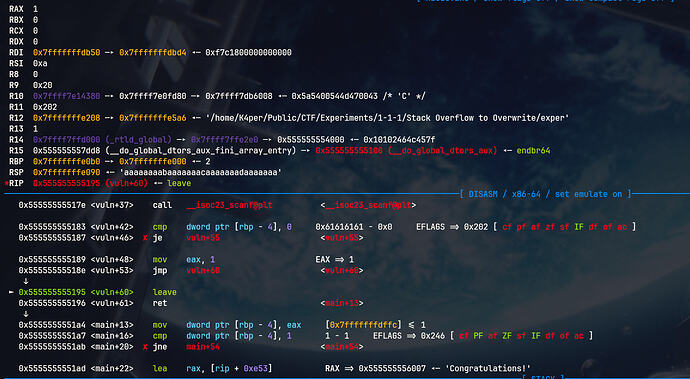
Task: Click red address 0x555555555100 (__do_global_dtors_aux)
Action: 406,151
